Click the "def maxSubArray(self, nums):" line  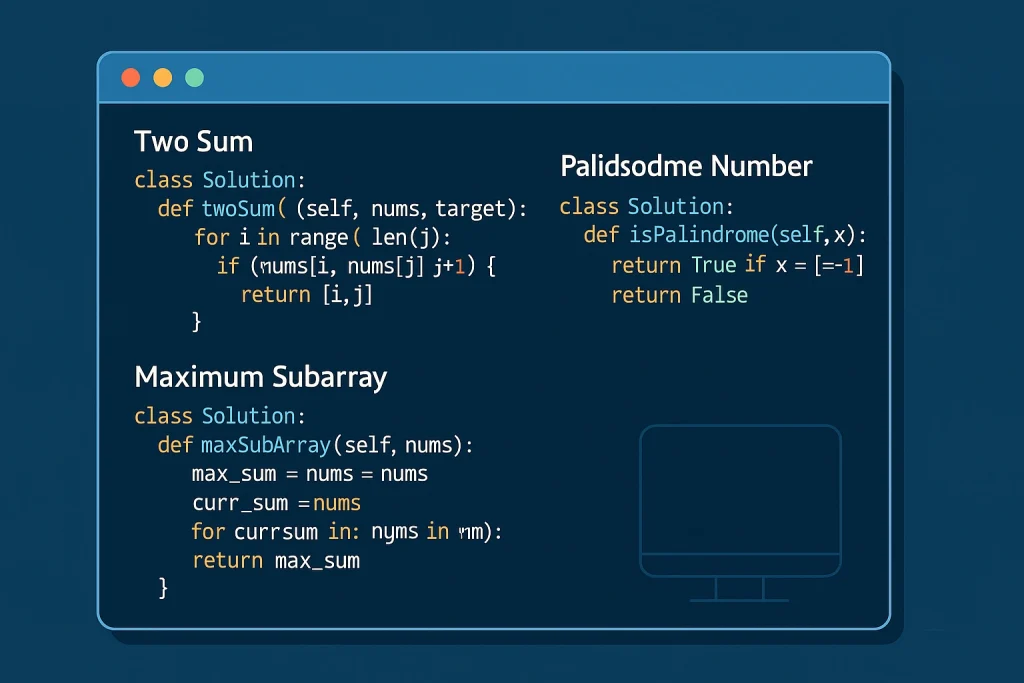(315, 445)
